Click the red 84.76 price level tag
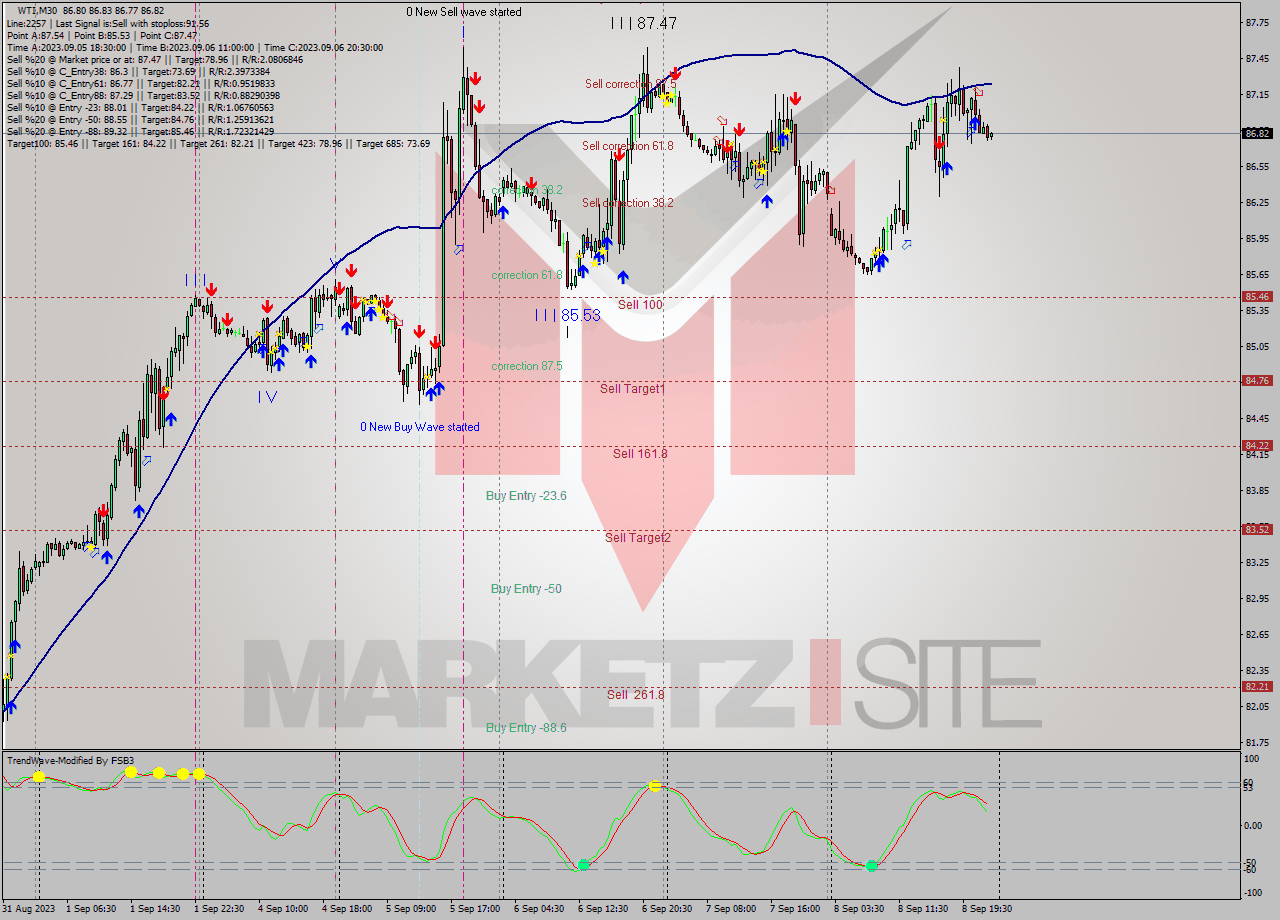This screenshot has width=1280, height=920. [x=1257, y=381]
